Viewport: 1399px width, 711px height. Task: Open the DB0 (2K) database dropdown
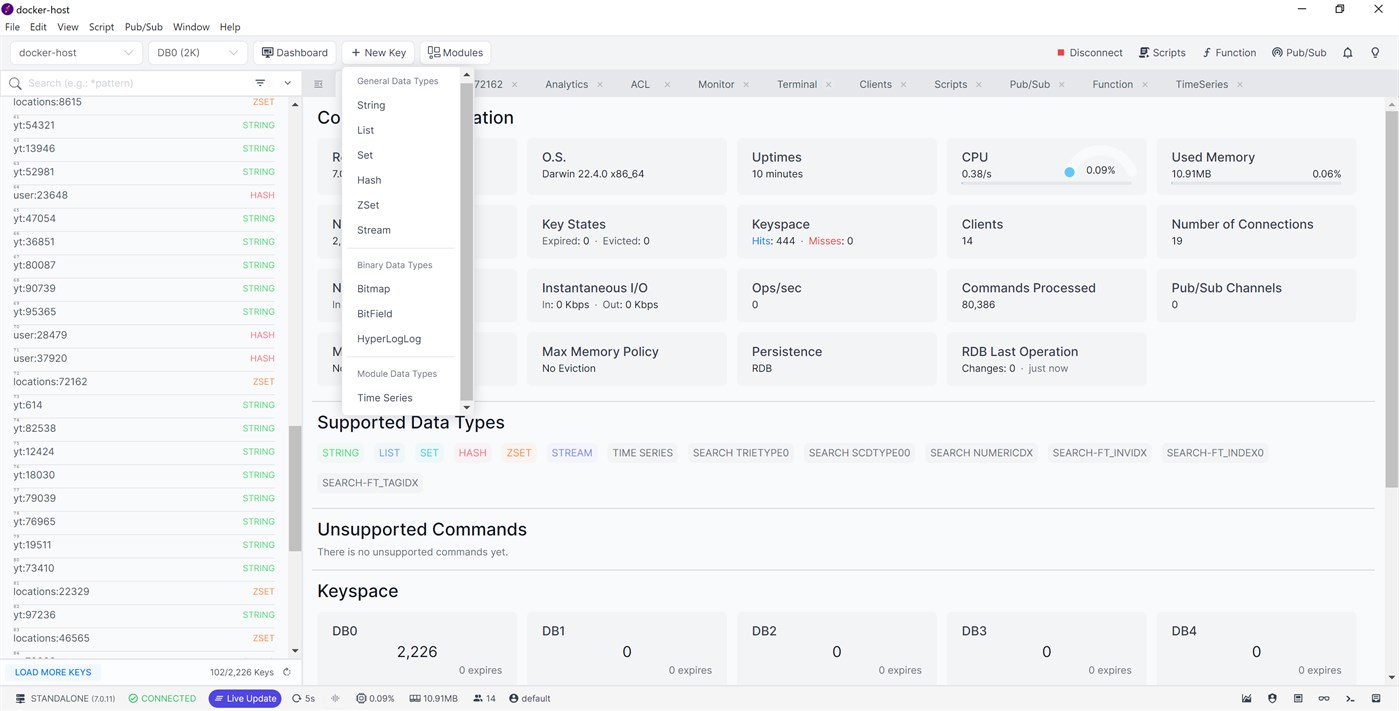point(197,53)
